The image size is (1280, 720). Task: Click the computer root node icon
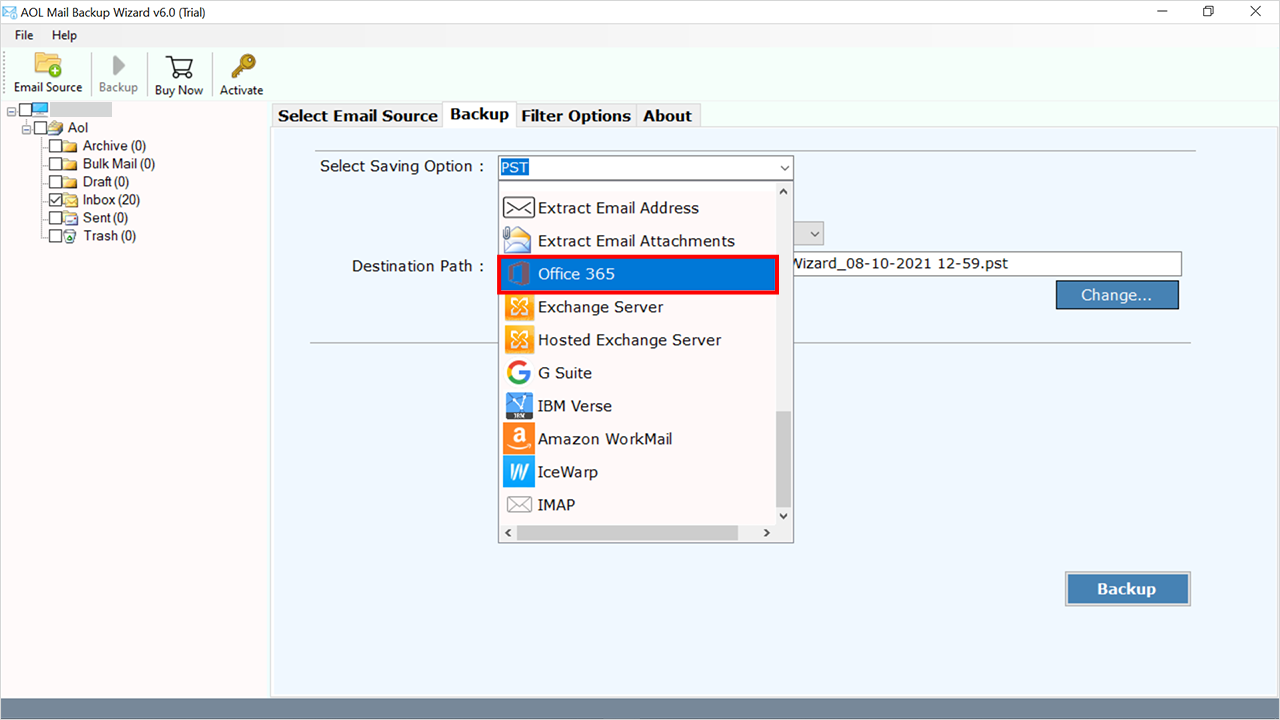[40, 109]
